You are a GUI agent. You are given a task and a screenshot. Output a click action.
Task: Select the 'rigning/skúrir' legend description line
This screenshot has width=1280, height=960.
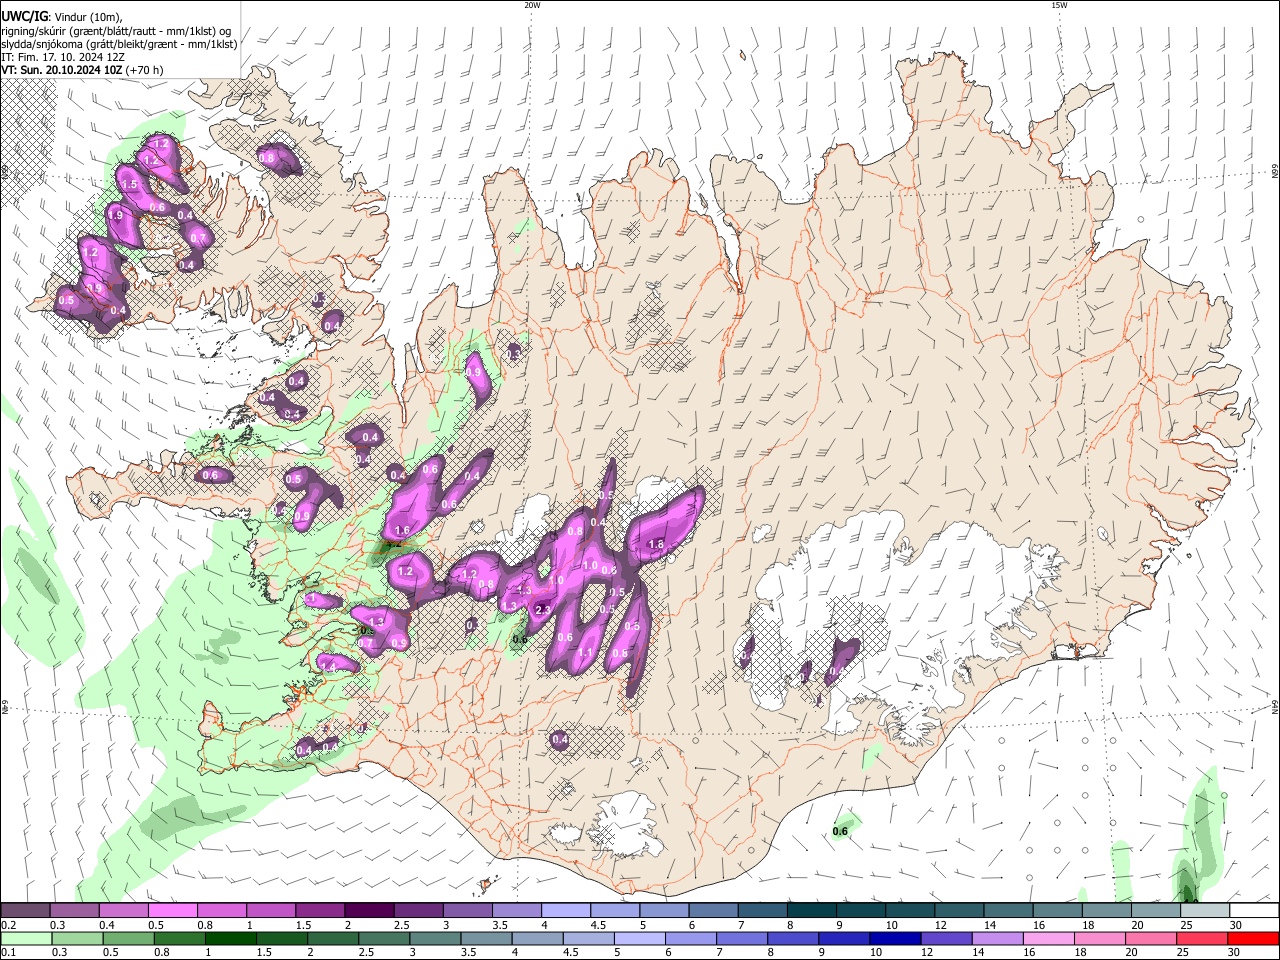pyautogui.click(x=116, y=31)
